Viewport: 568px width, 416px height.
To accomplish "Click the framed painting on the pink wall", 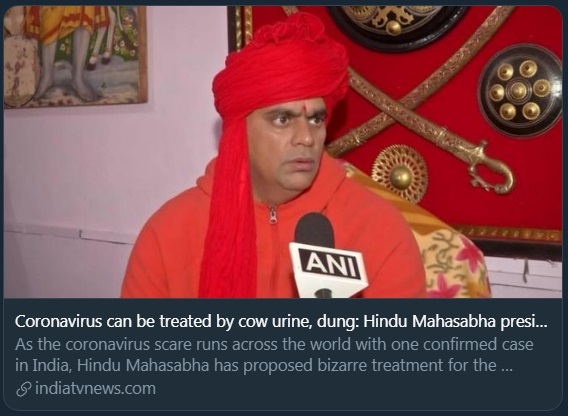I will tap(75, 57).
